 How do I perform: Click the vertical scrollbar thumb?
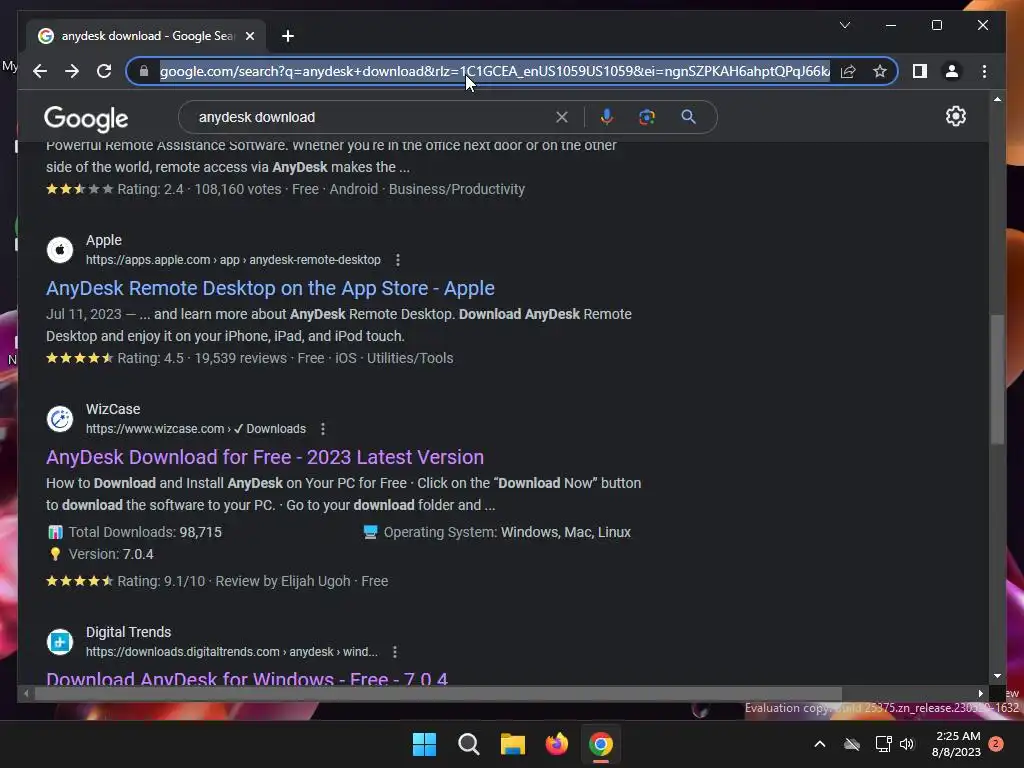tap(997, 380)
